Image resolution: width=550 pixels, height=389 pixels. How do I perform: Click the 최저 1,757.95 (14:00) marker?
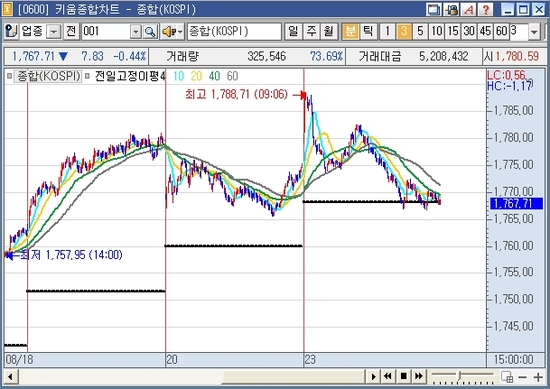71,255
